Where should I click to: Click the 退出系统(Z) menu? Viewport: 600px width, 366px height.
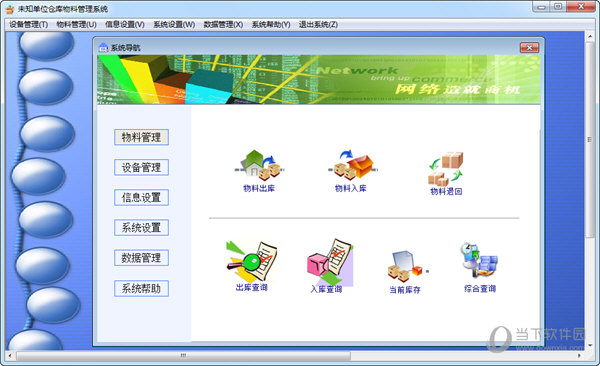(318, 25)
